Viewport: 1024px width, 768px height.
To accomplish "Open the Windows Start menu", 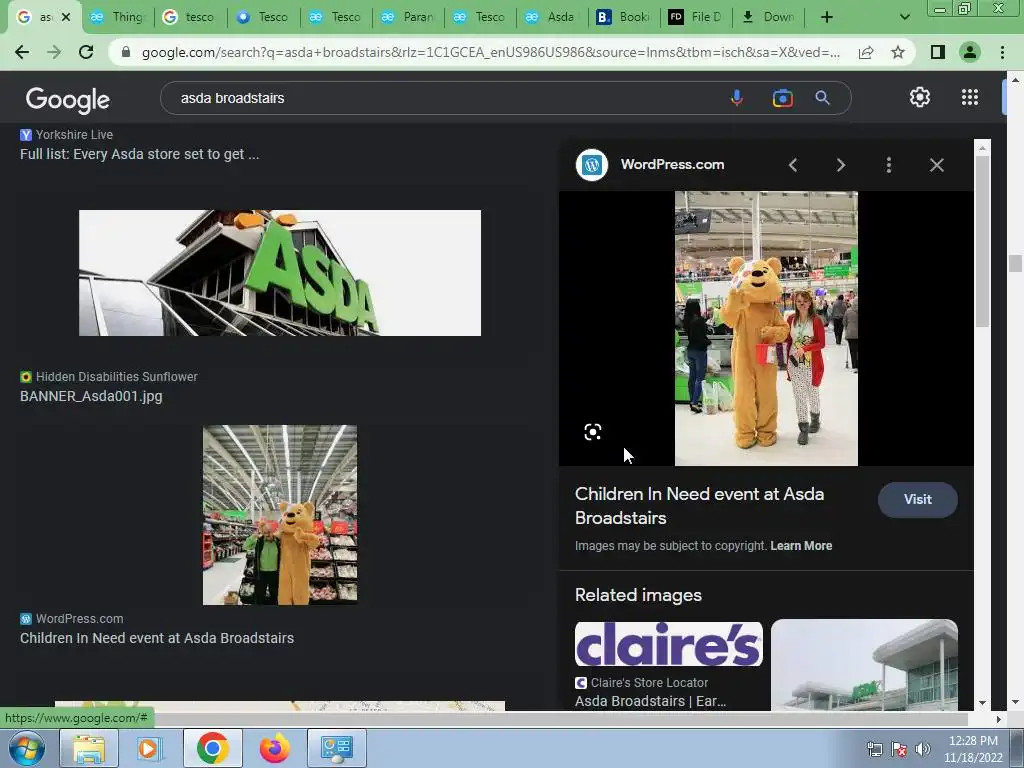I will pos(26,748).
